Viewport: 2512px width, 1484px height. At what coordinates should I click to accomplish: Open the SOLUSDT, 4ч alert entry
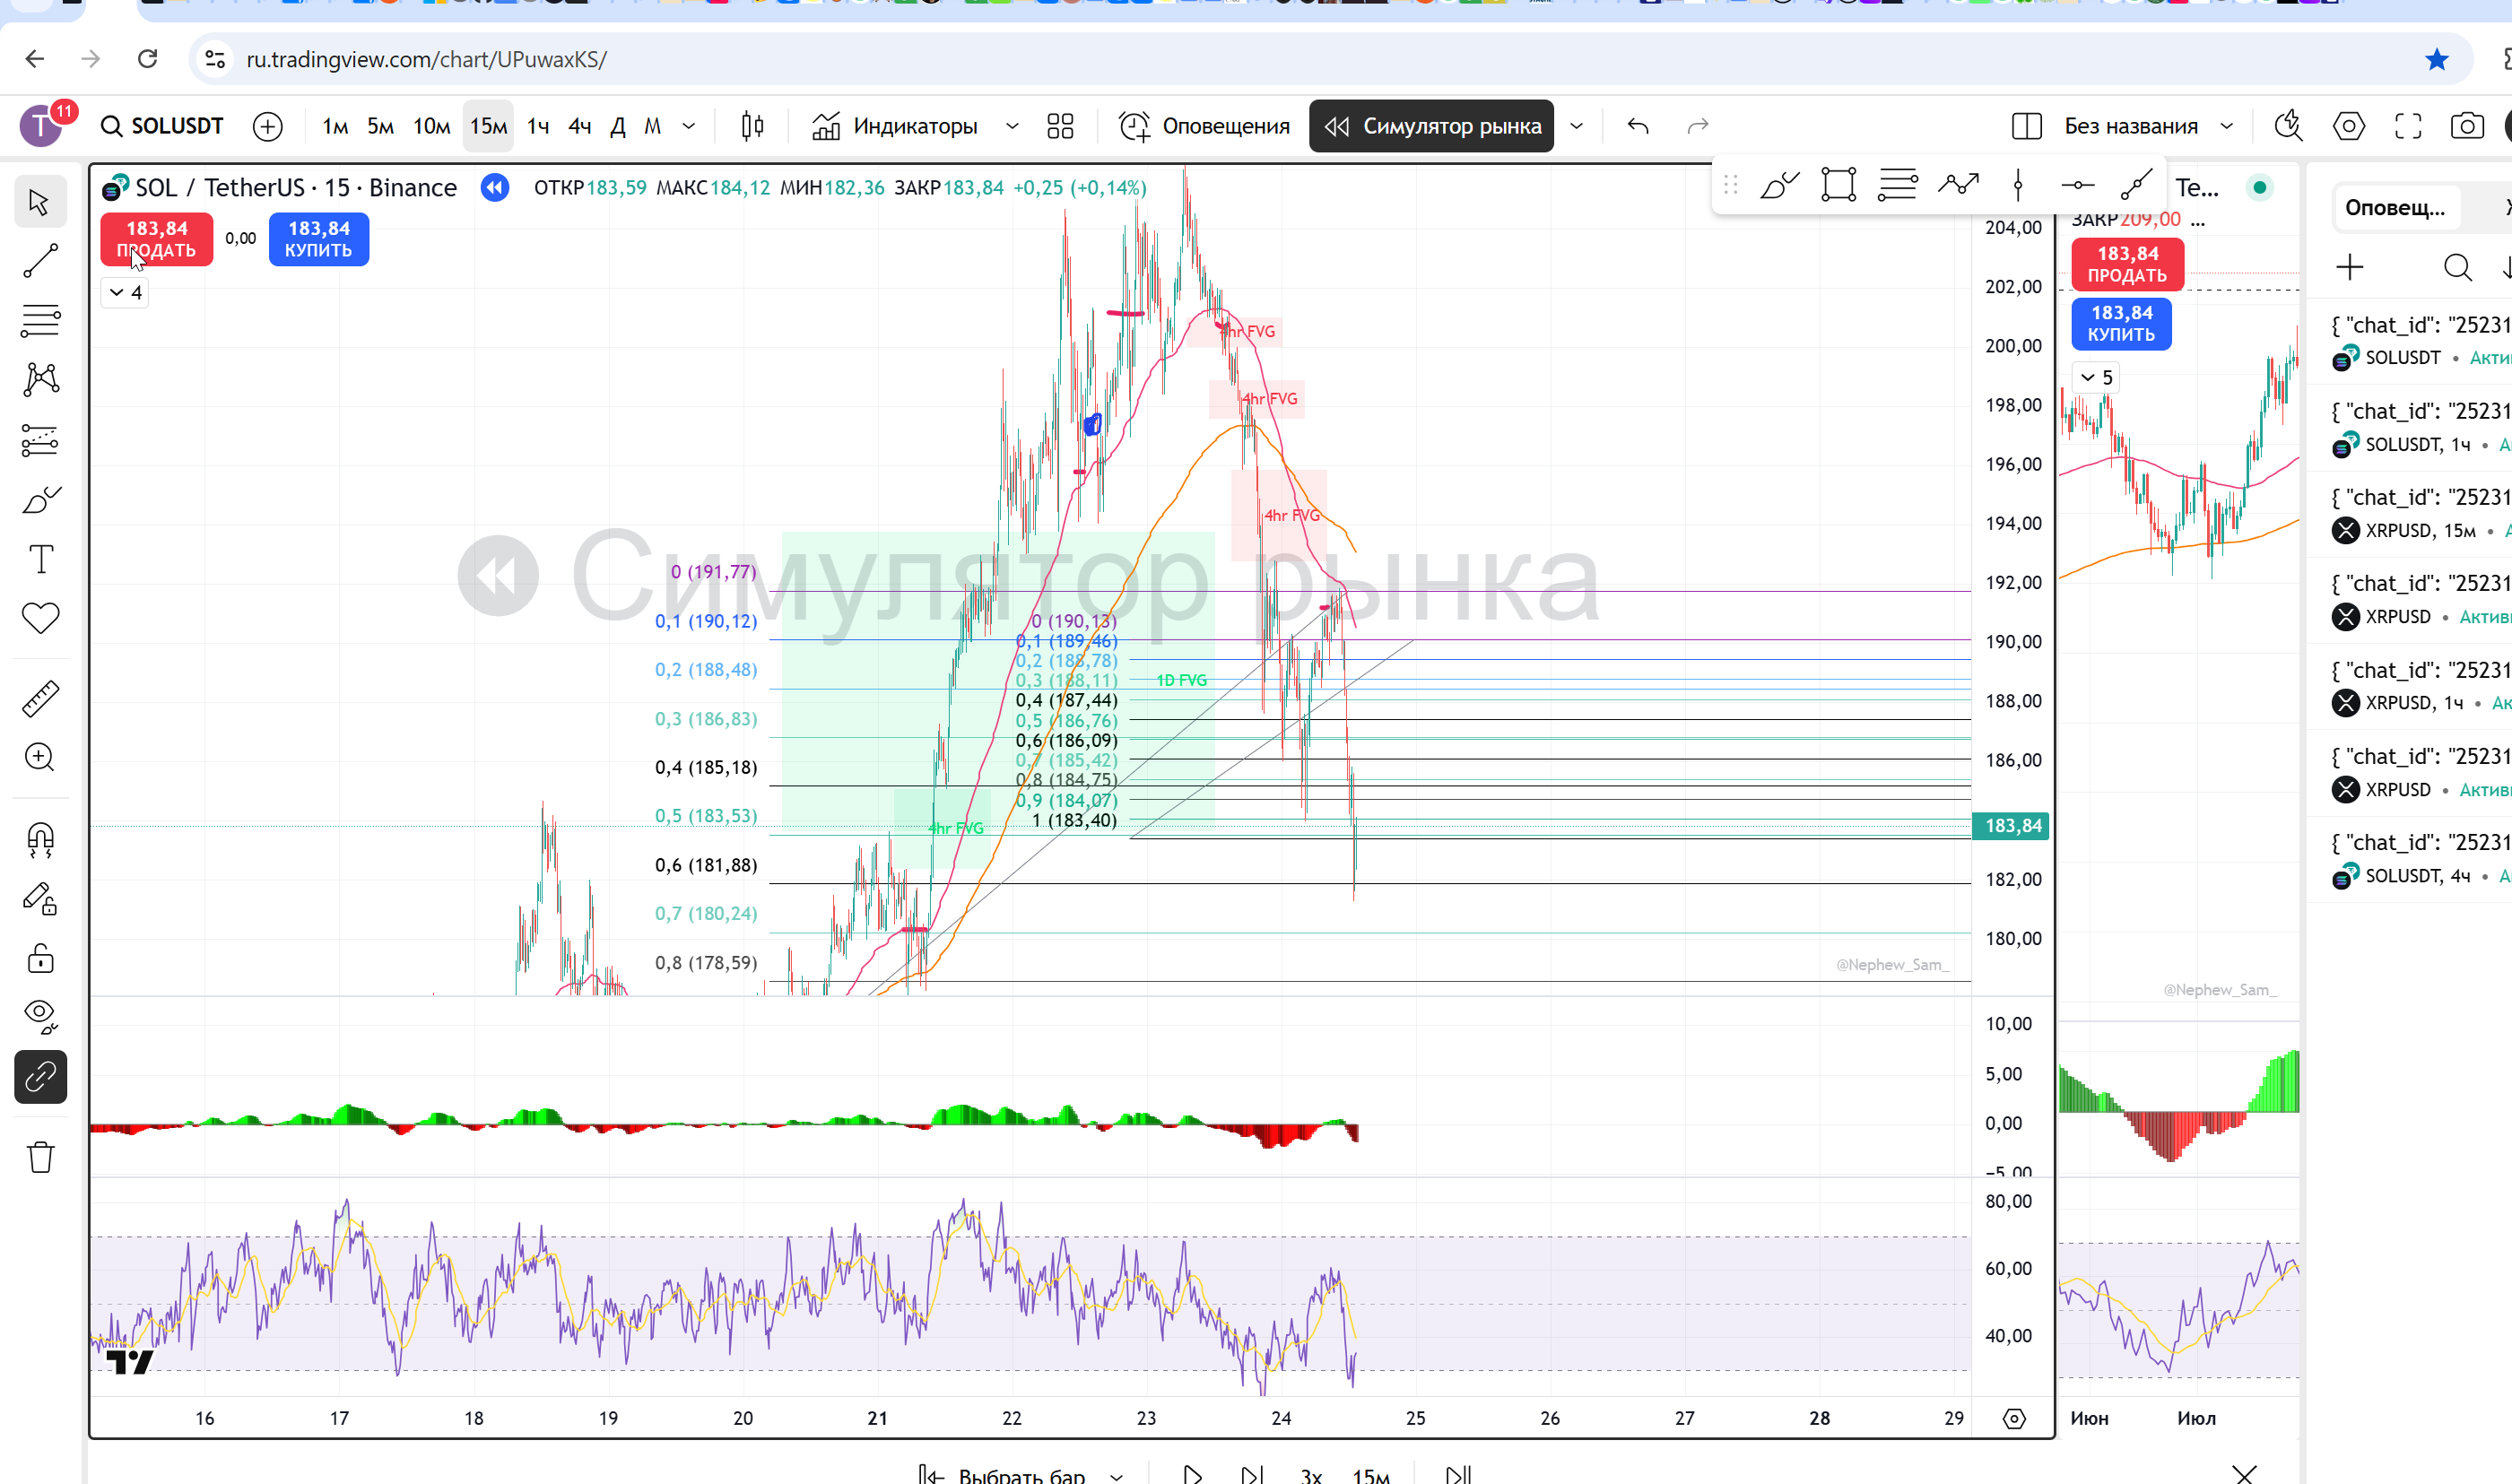tap(2420, 859)
